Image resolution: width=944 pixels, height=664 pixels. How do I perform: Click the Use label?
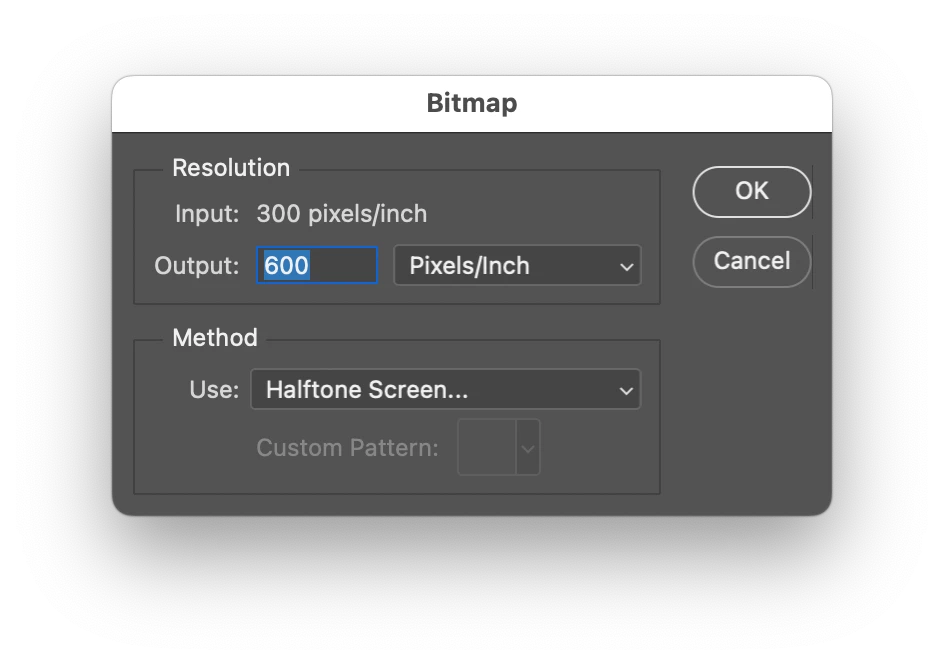214,390
